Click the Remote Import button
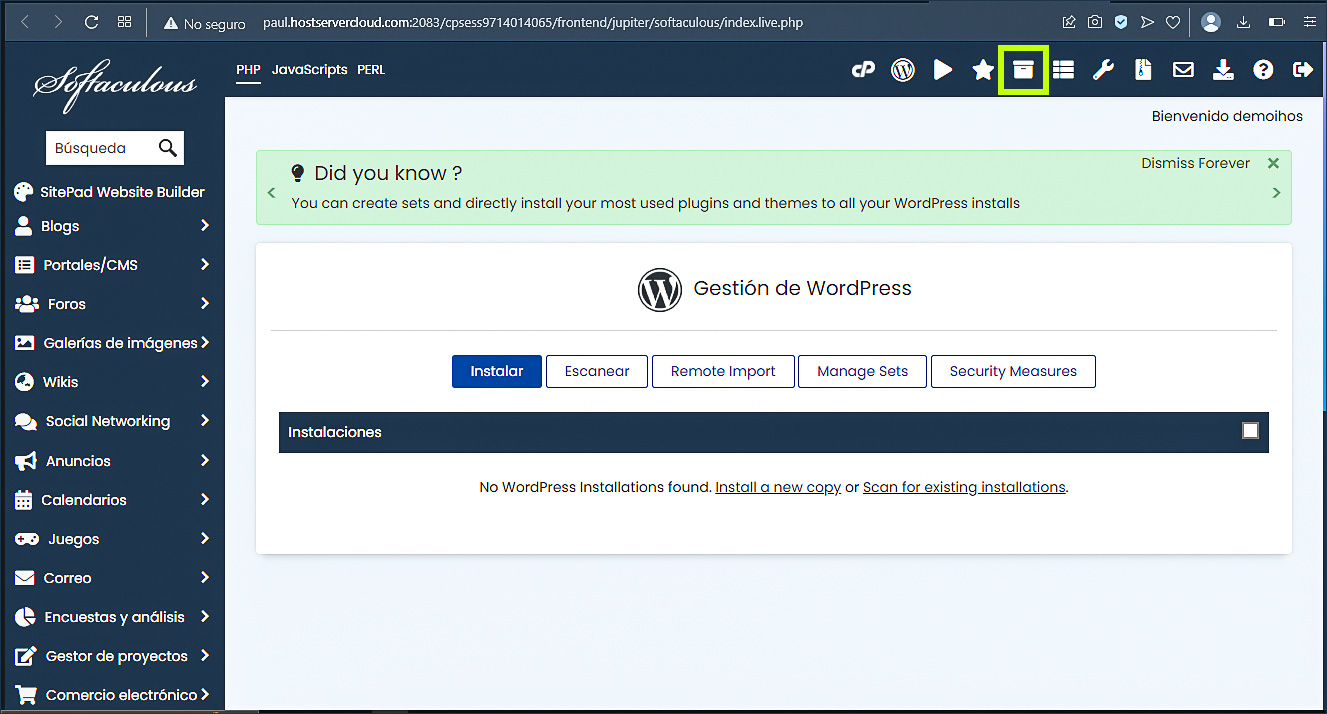Image resolution: width=1327 pixels, height=714 pixels. (723, 371)
